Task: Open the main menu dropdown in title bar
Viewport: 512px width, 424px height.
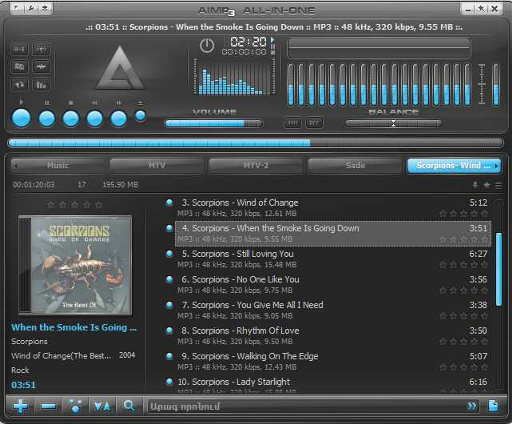Action: [17, 8]
